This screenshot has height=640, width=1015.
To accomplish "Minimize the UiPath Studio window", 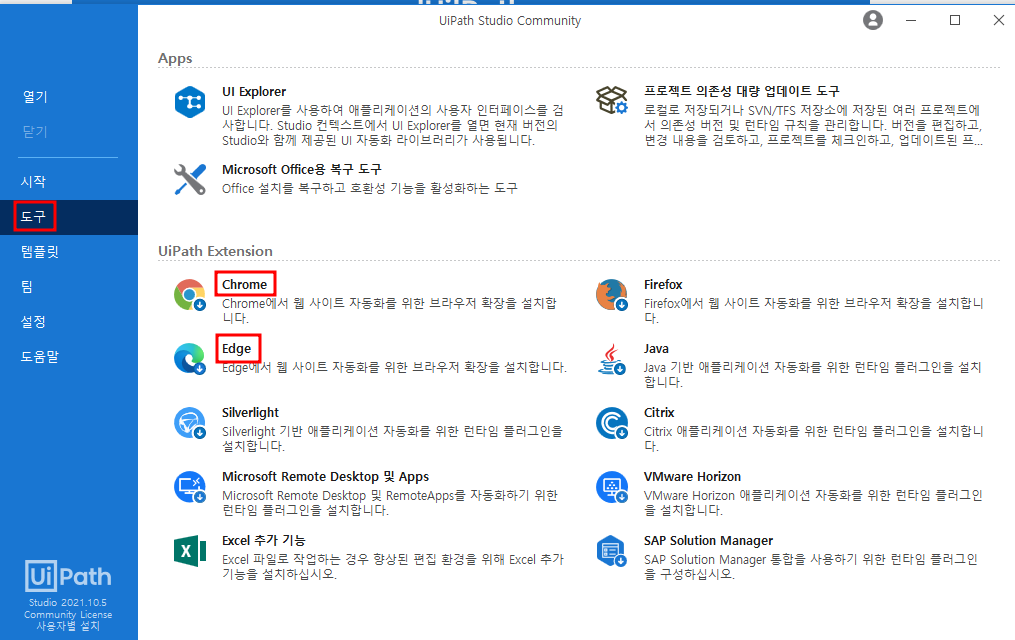I will tap(911, 20).
